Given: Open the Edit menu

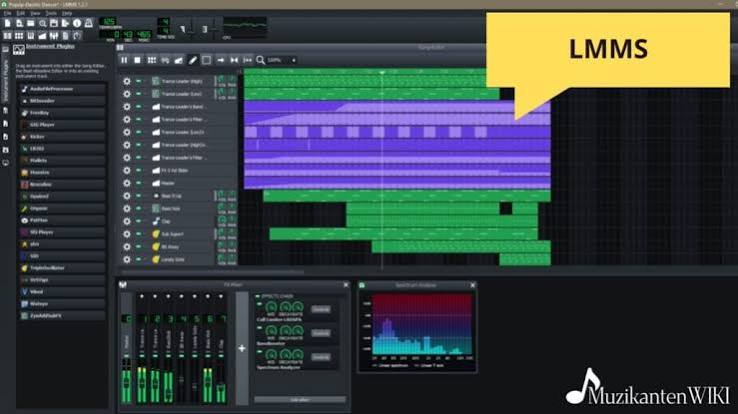Looking at the screenshot, I should point(21,13).
